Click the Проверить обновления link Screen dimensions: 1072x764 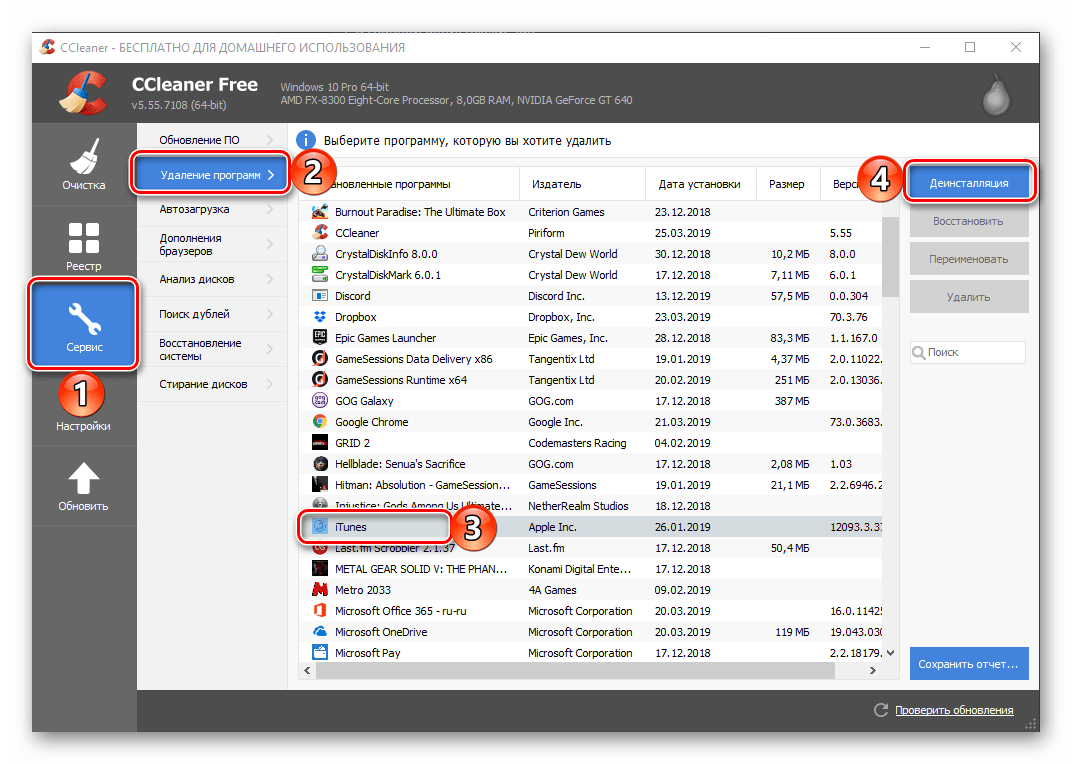tap(953, 710)
